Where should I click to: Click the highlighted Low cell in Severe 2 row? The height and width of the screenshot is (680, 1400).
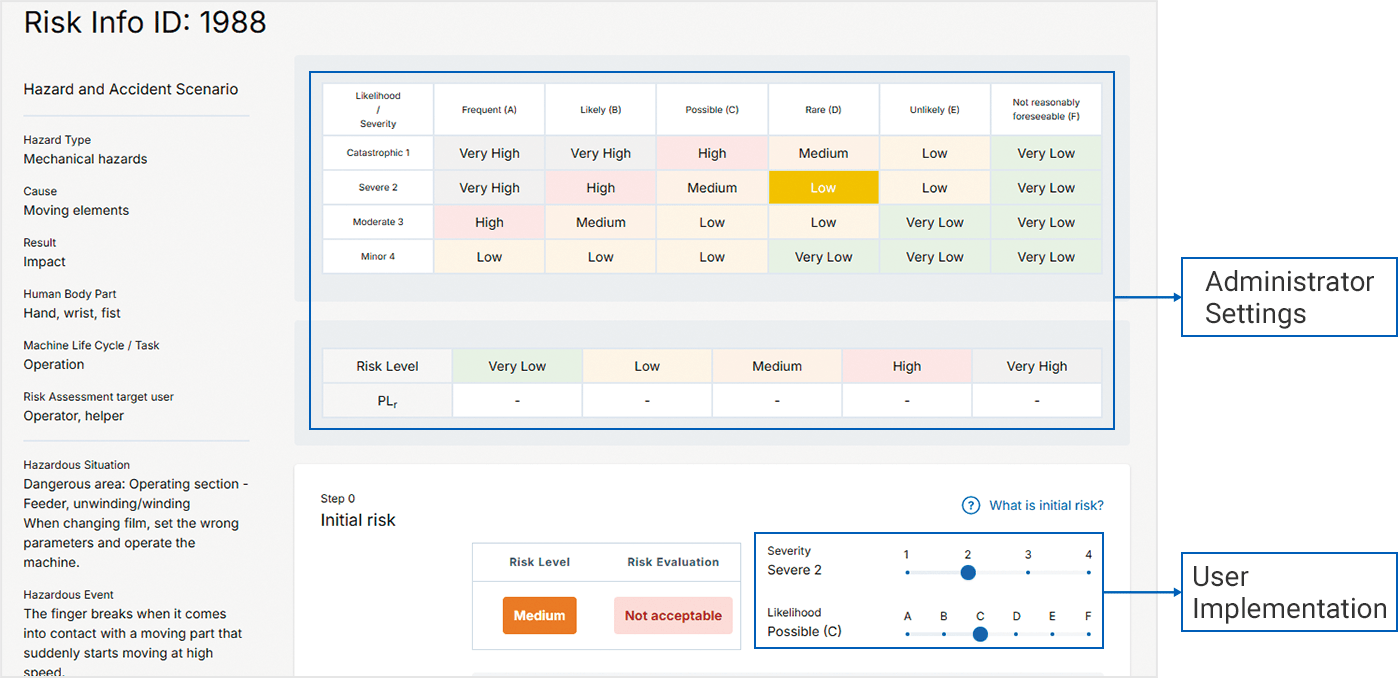point(824,188)
